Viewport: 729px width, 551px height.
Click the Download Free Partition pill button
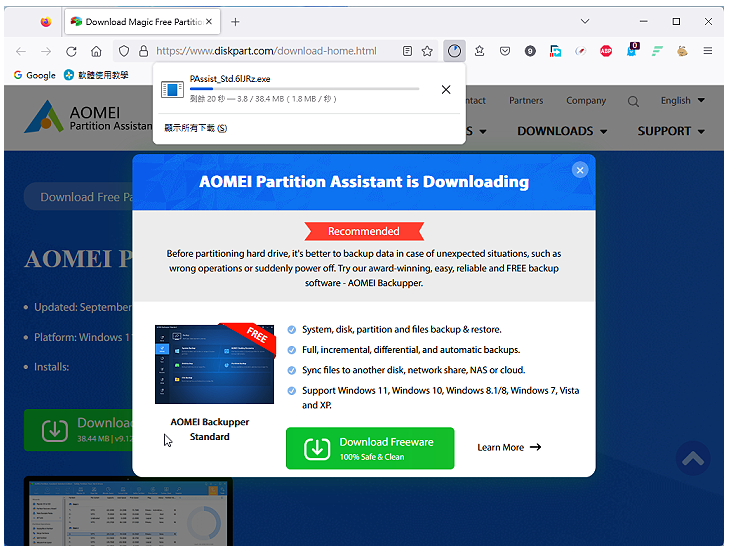click(x=78, y=197)
